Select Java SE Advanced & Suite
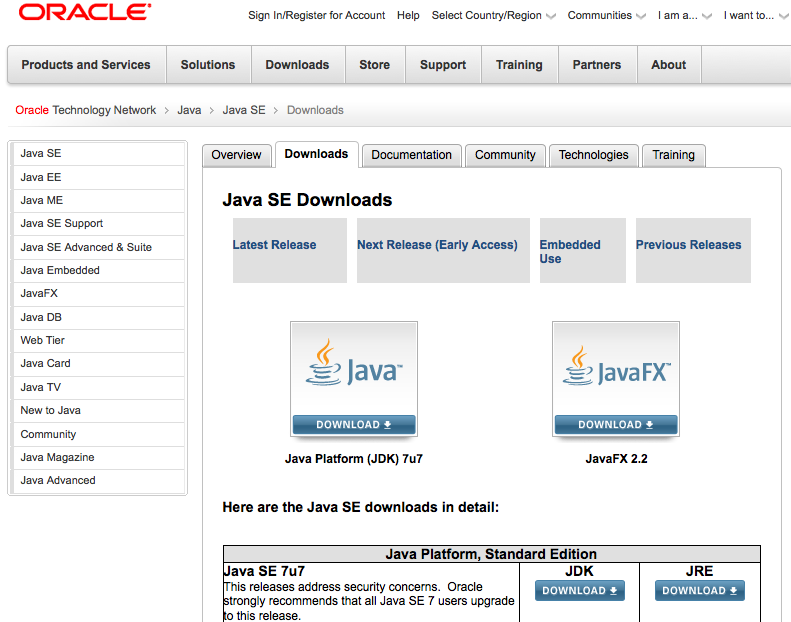 98,247
